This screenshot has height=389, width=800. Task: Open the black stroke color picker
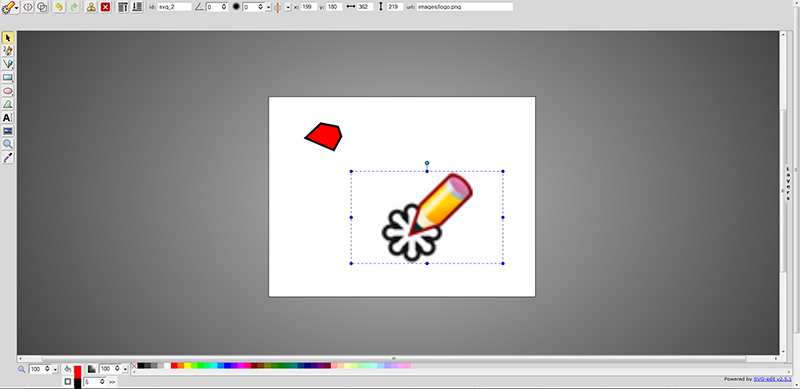[x=78, y=383]
